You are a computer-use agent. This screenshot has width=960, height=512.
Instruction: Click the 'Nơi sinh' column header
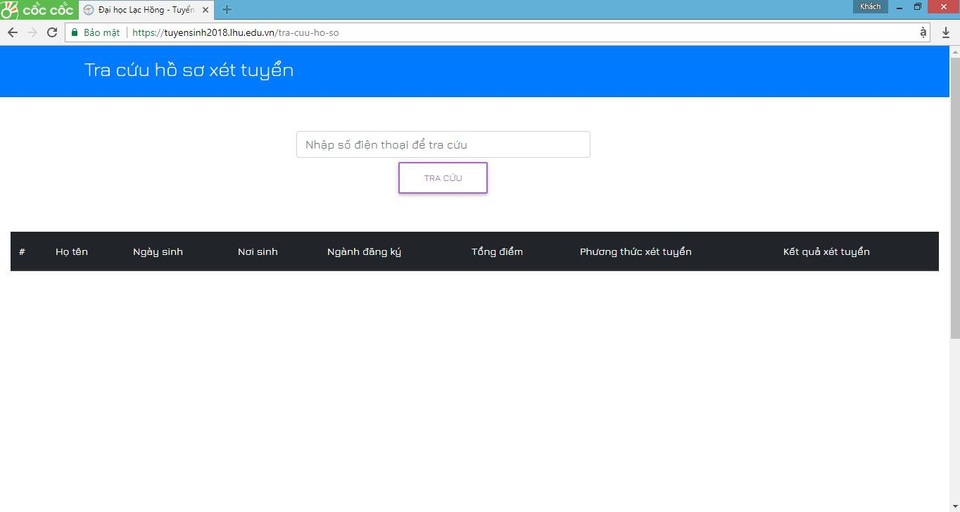[258, 252]
